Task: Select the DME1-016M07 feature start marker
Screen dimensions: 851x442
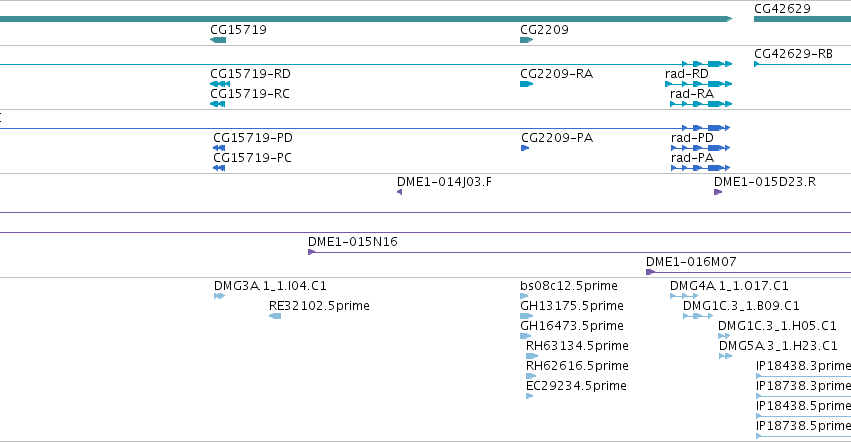Action: click(650, 272)
